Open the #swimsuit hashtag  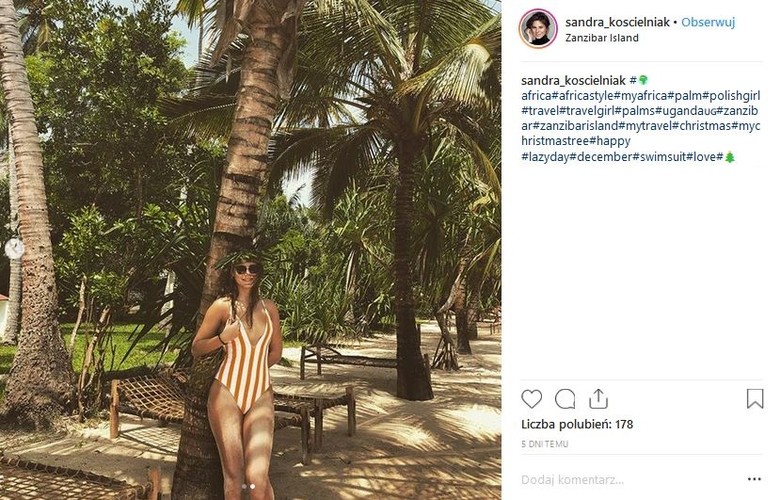click(x=659, y=157)
